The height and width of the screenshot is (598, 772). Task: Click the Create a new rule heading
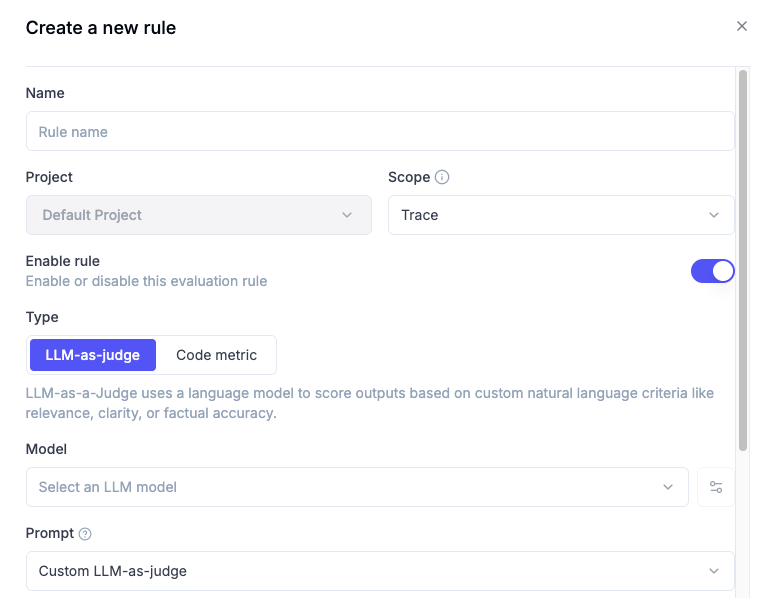click(x=101, y=28)
